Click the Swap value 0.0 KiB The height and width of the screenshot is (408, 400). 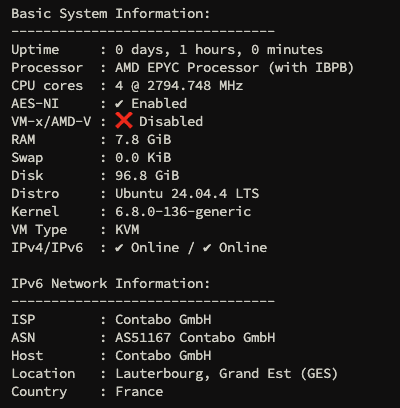(143, 157)
